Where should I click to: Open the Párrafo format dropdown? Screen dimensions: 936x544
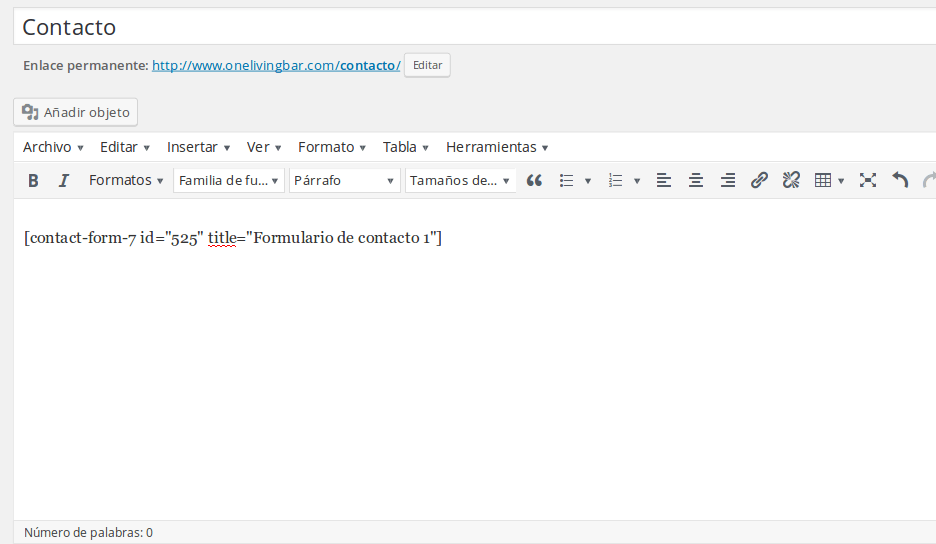point(344,180)
